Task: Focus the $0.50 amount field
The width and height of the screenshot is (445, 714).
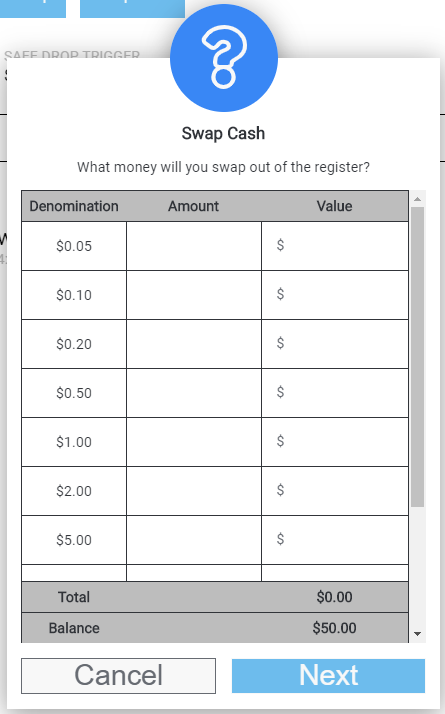Action: click(194, 393)
